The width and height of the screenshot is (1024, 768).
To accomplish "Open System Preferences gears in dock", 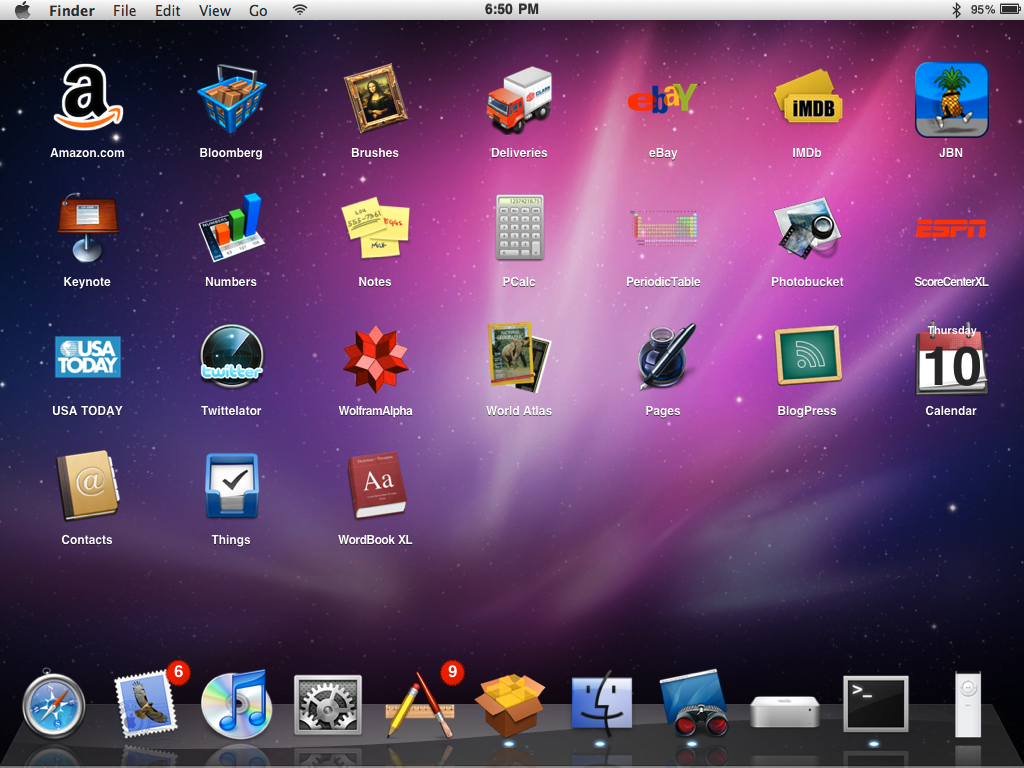I will pyautogui.click(x=328, y=705).
